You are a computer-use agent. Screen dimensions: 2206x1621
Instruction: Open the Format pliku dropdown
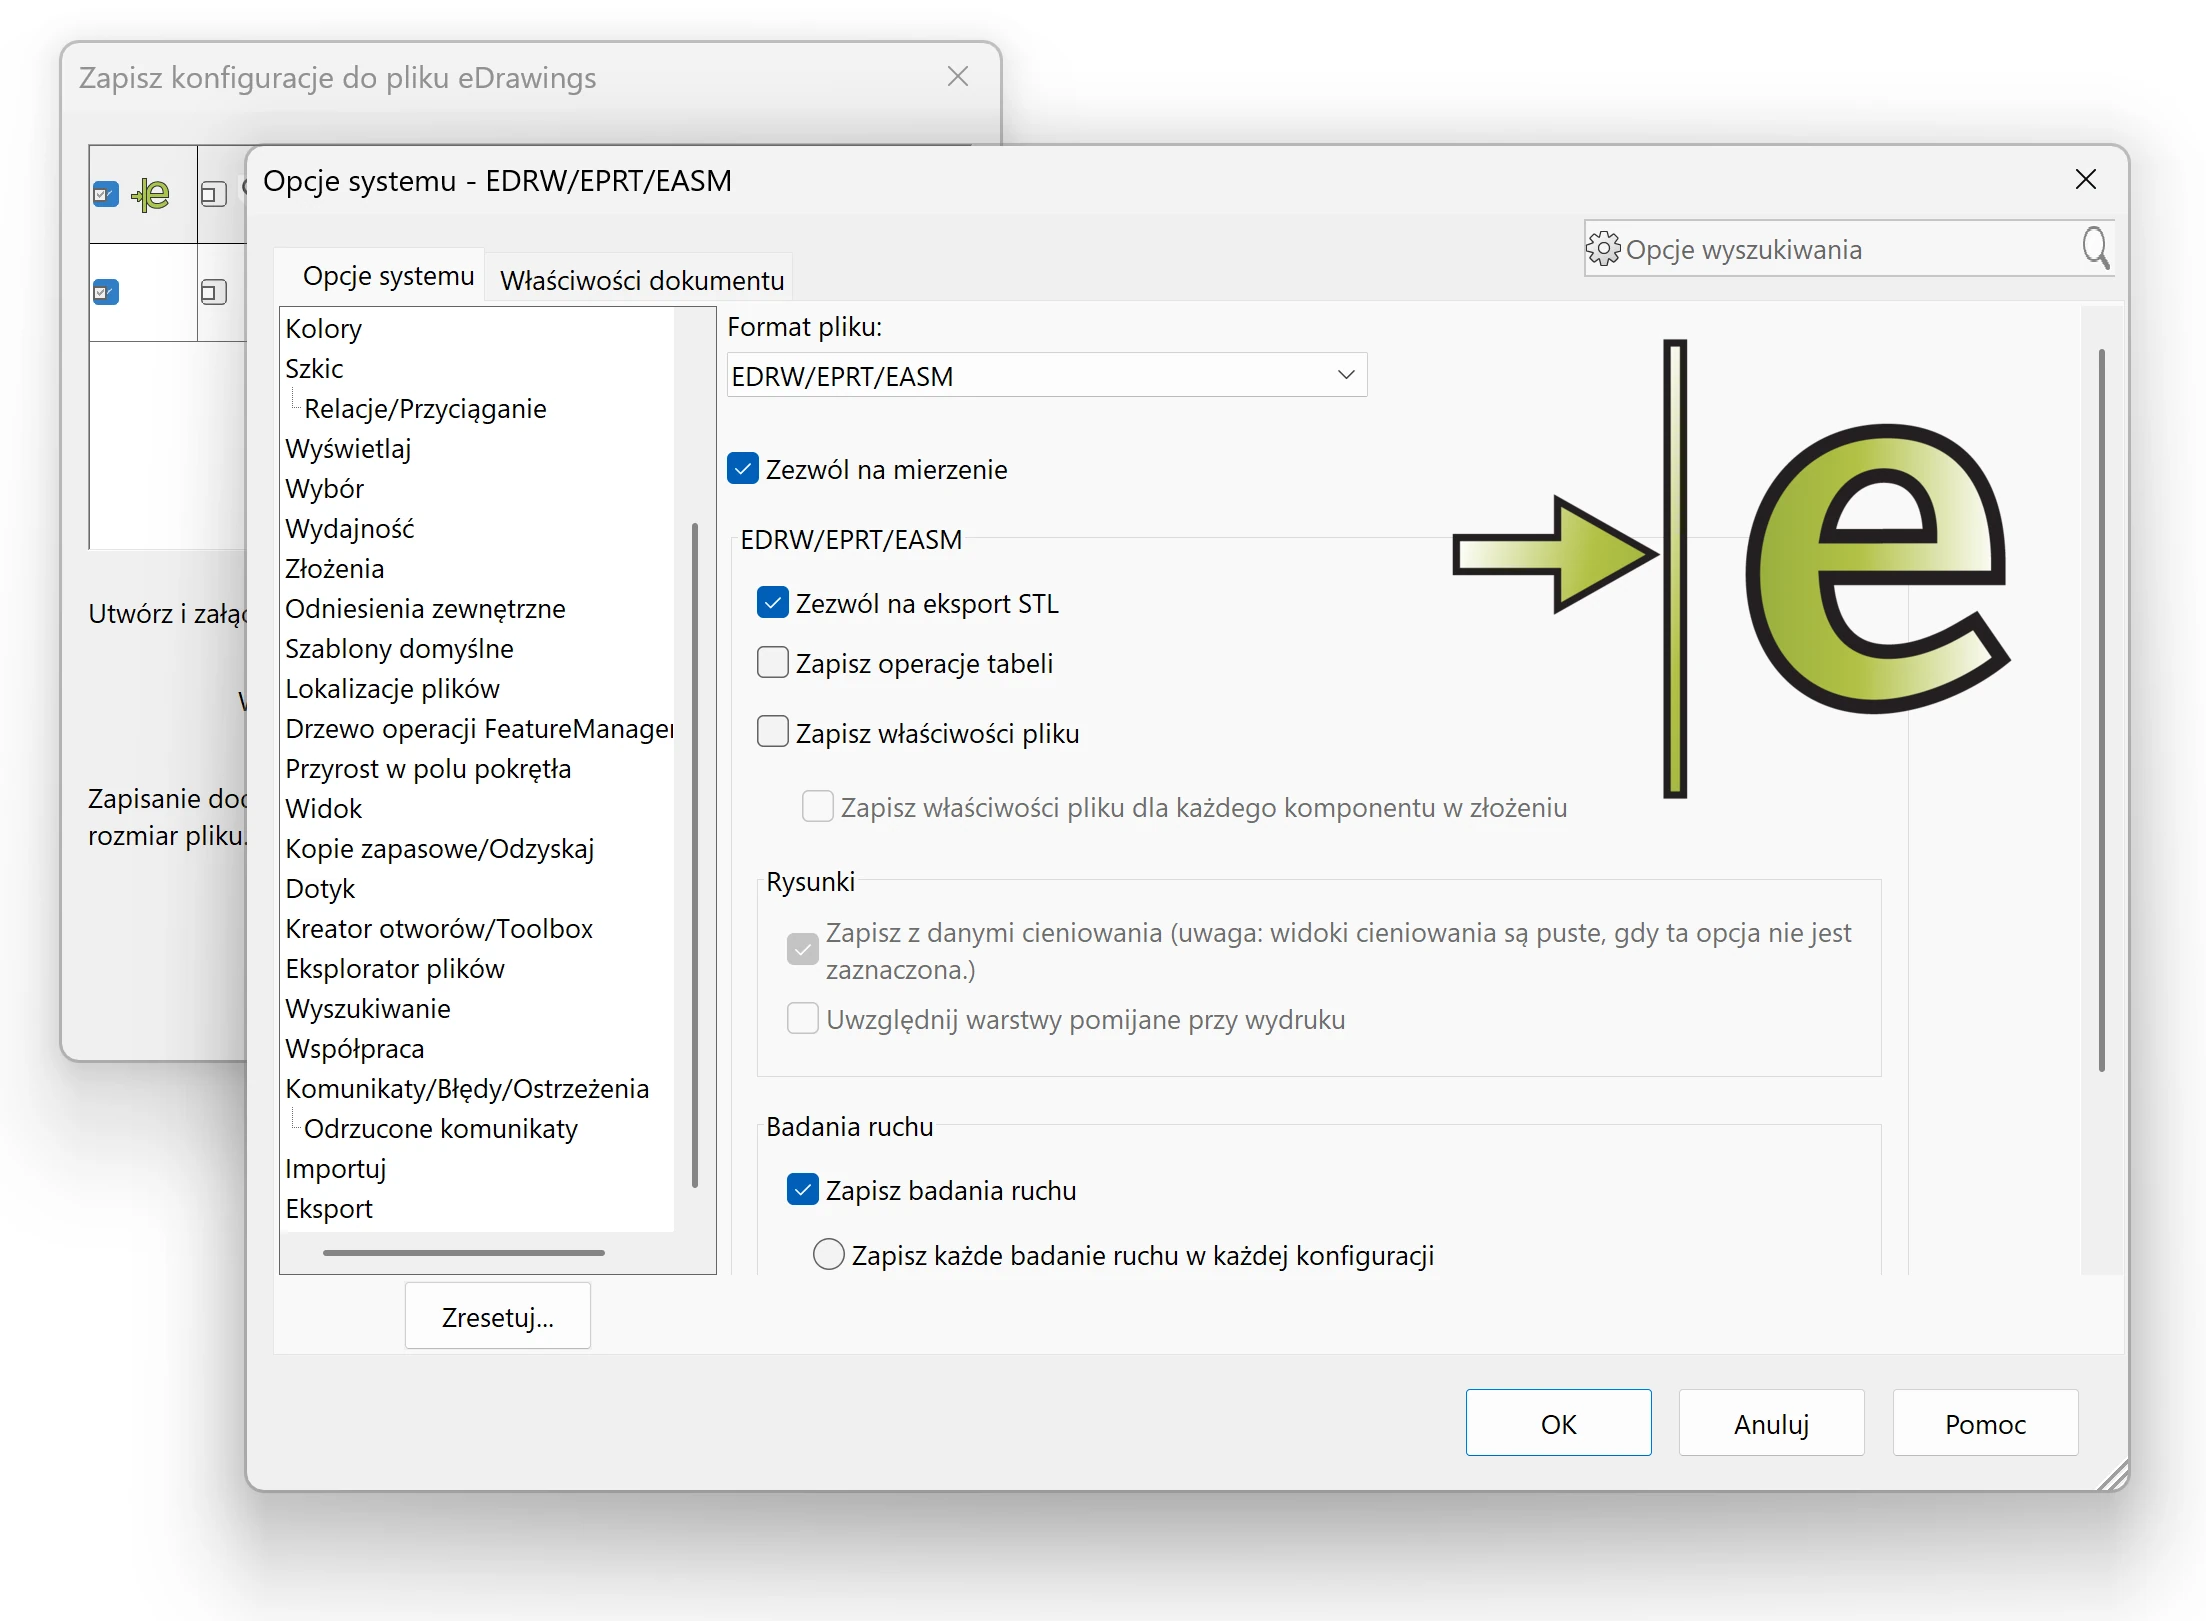tap(1047, 376)
